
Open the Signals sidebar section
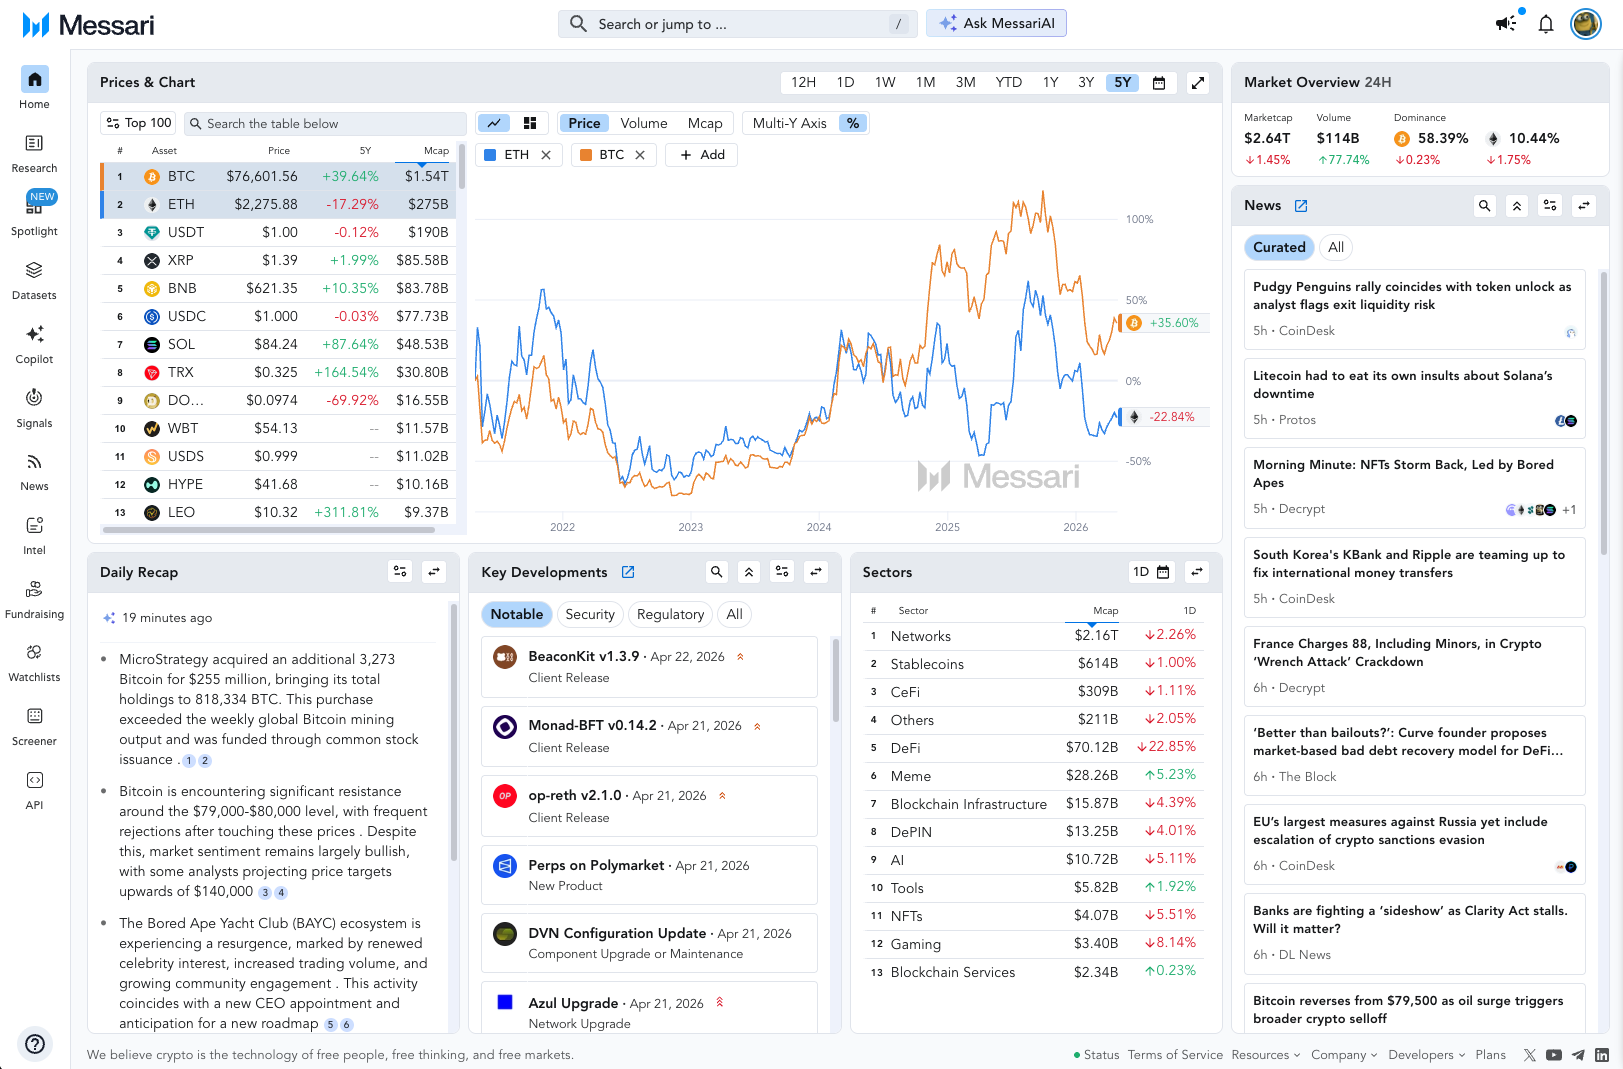coord(34,408)
